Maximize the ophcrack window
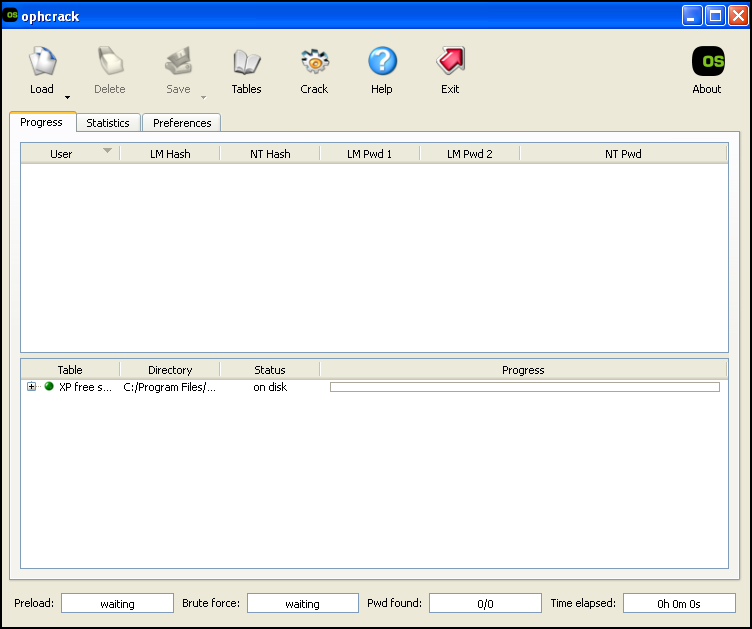 coord(715,16)
